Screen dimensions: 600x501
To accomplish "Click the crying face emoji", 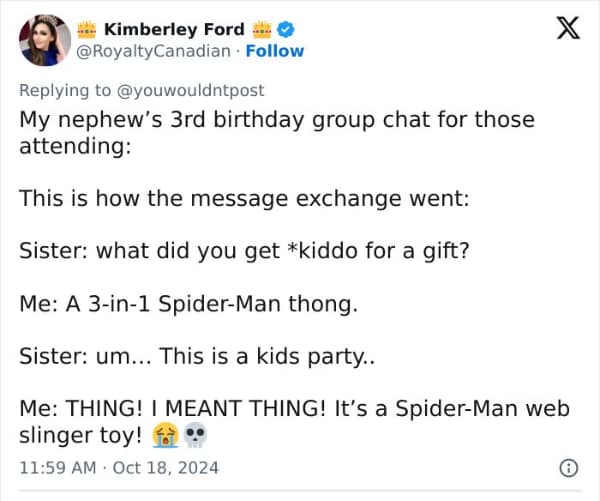I will coord(164,436).
